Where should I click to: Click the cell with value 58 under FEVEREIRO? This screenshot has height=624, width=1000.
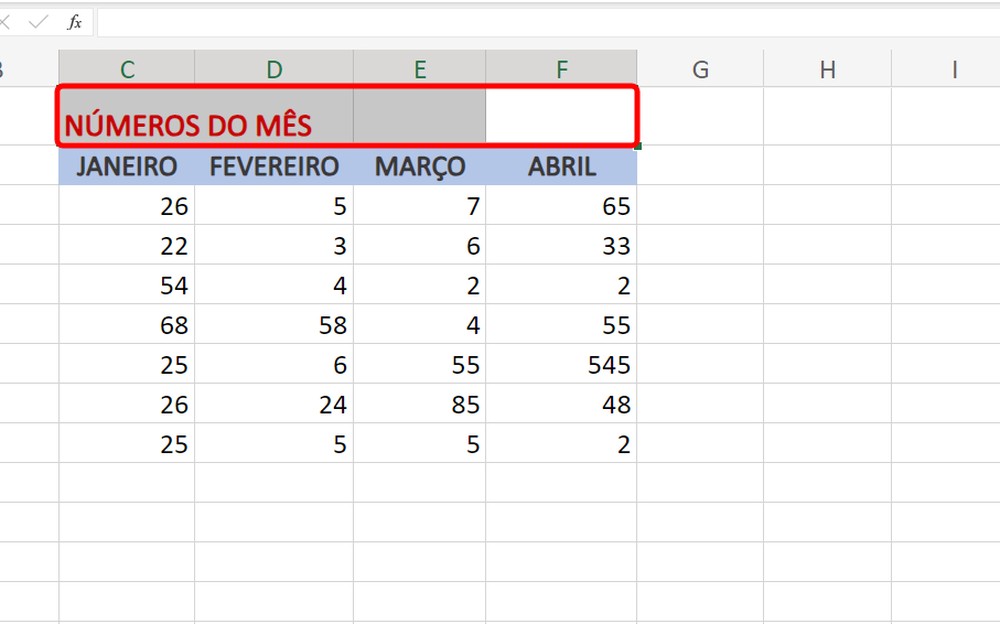[x=273, y=325]
